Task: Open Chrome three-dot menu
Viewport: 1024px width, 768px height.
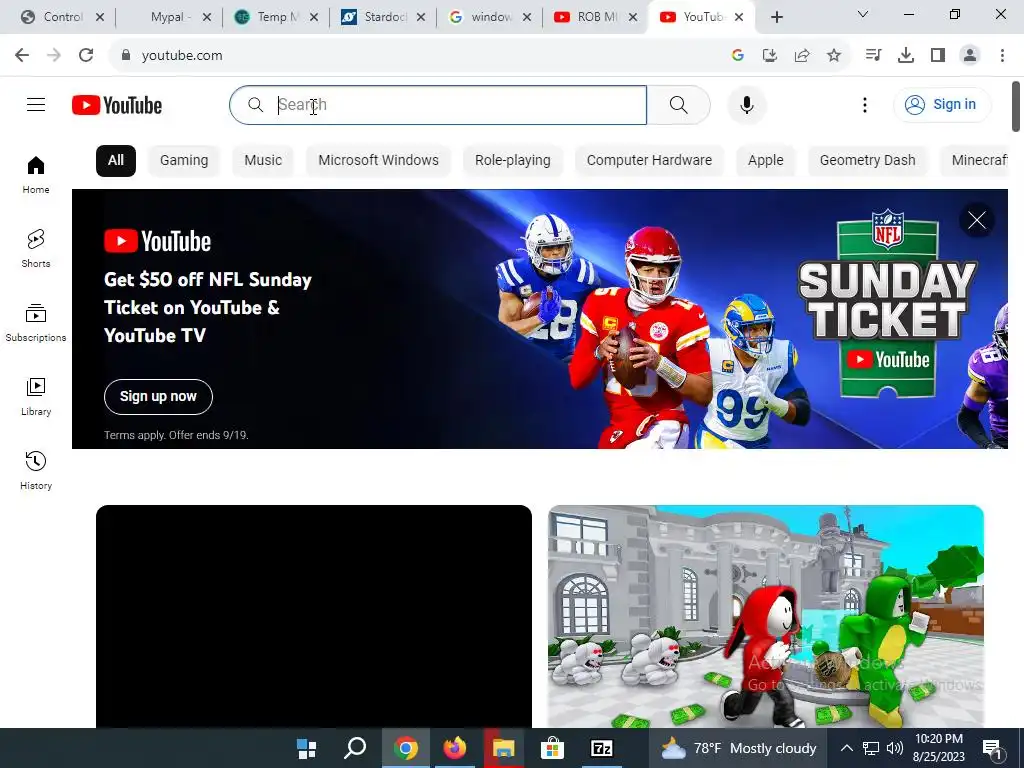Action: tap(1002, 56)
